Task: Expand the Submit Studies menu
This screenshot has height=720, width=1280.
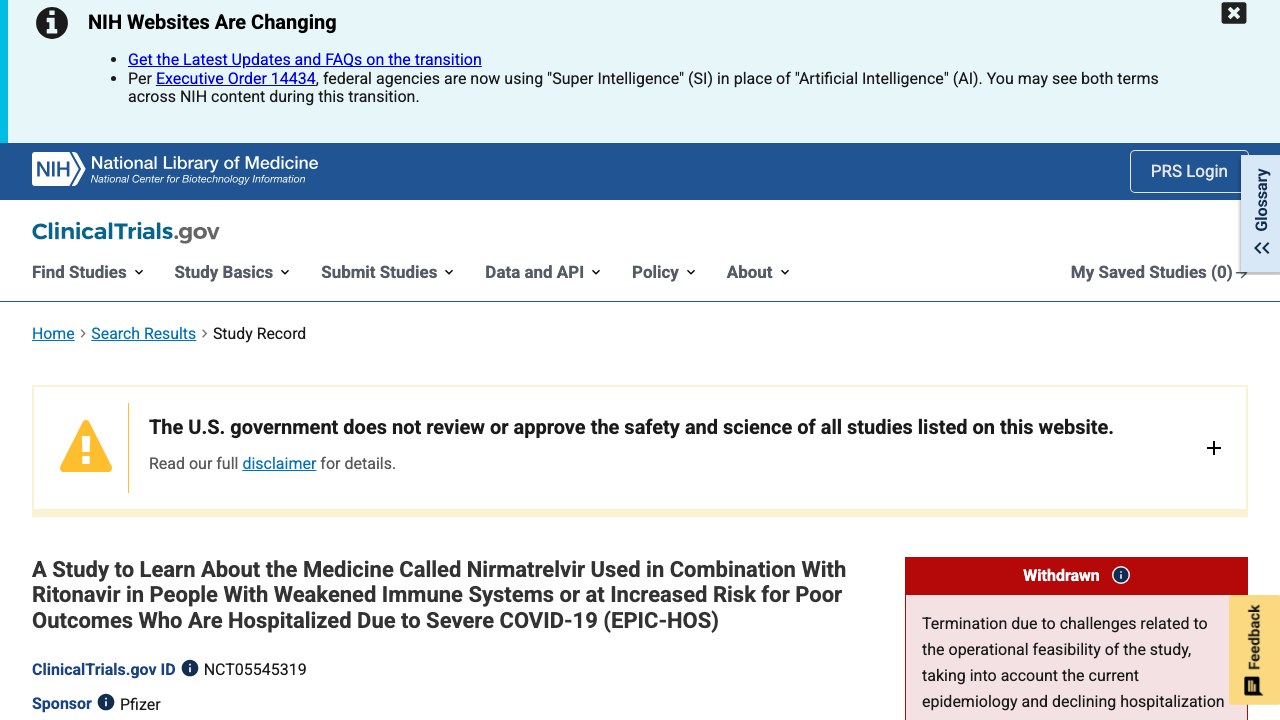Action: pyautogui.click(x=387, y=272)
